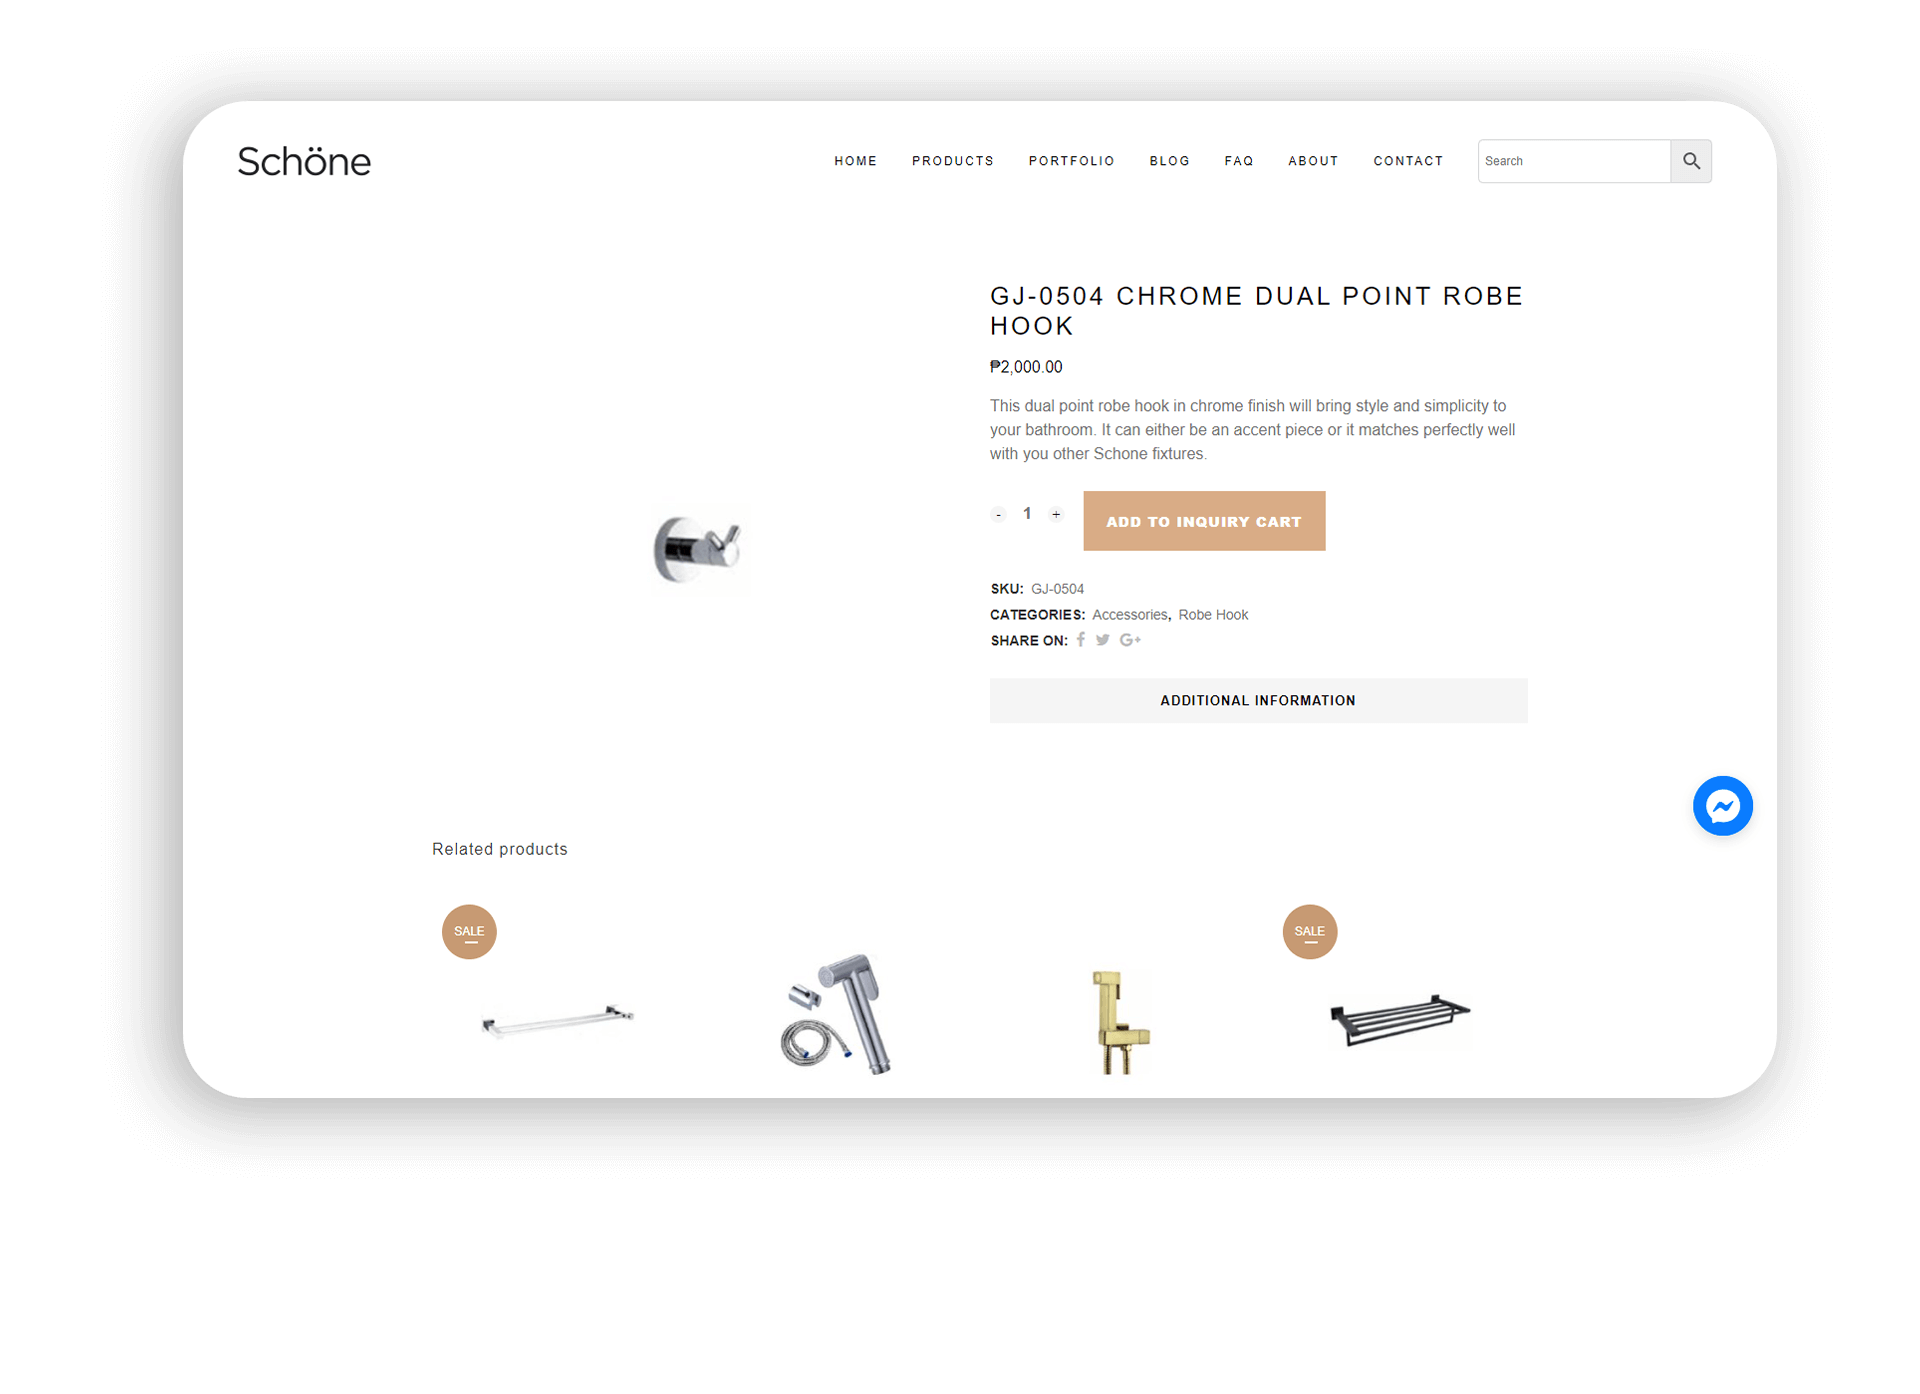Image resolution: width=1920 pixels, height=1394 pixels.
Task: Click the robe hook product image
Action: click(698, 550)
